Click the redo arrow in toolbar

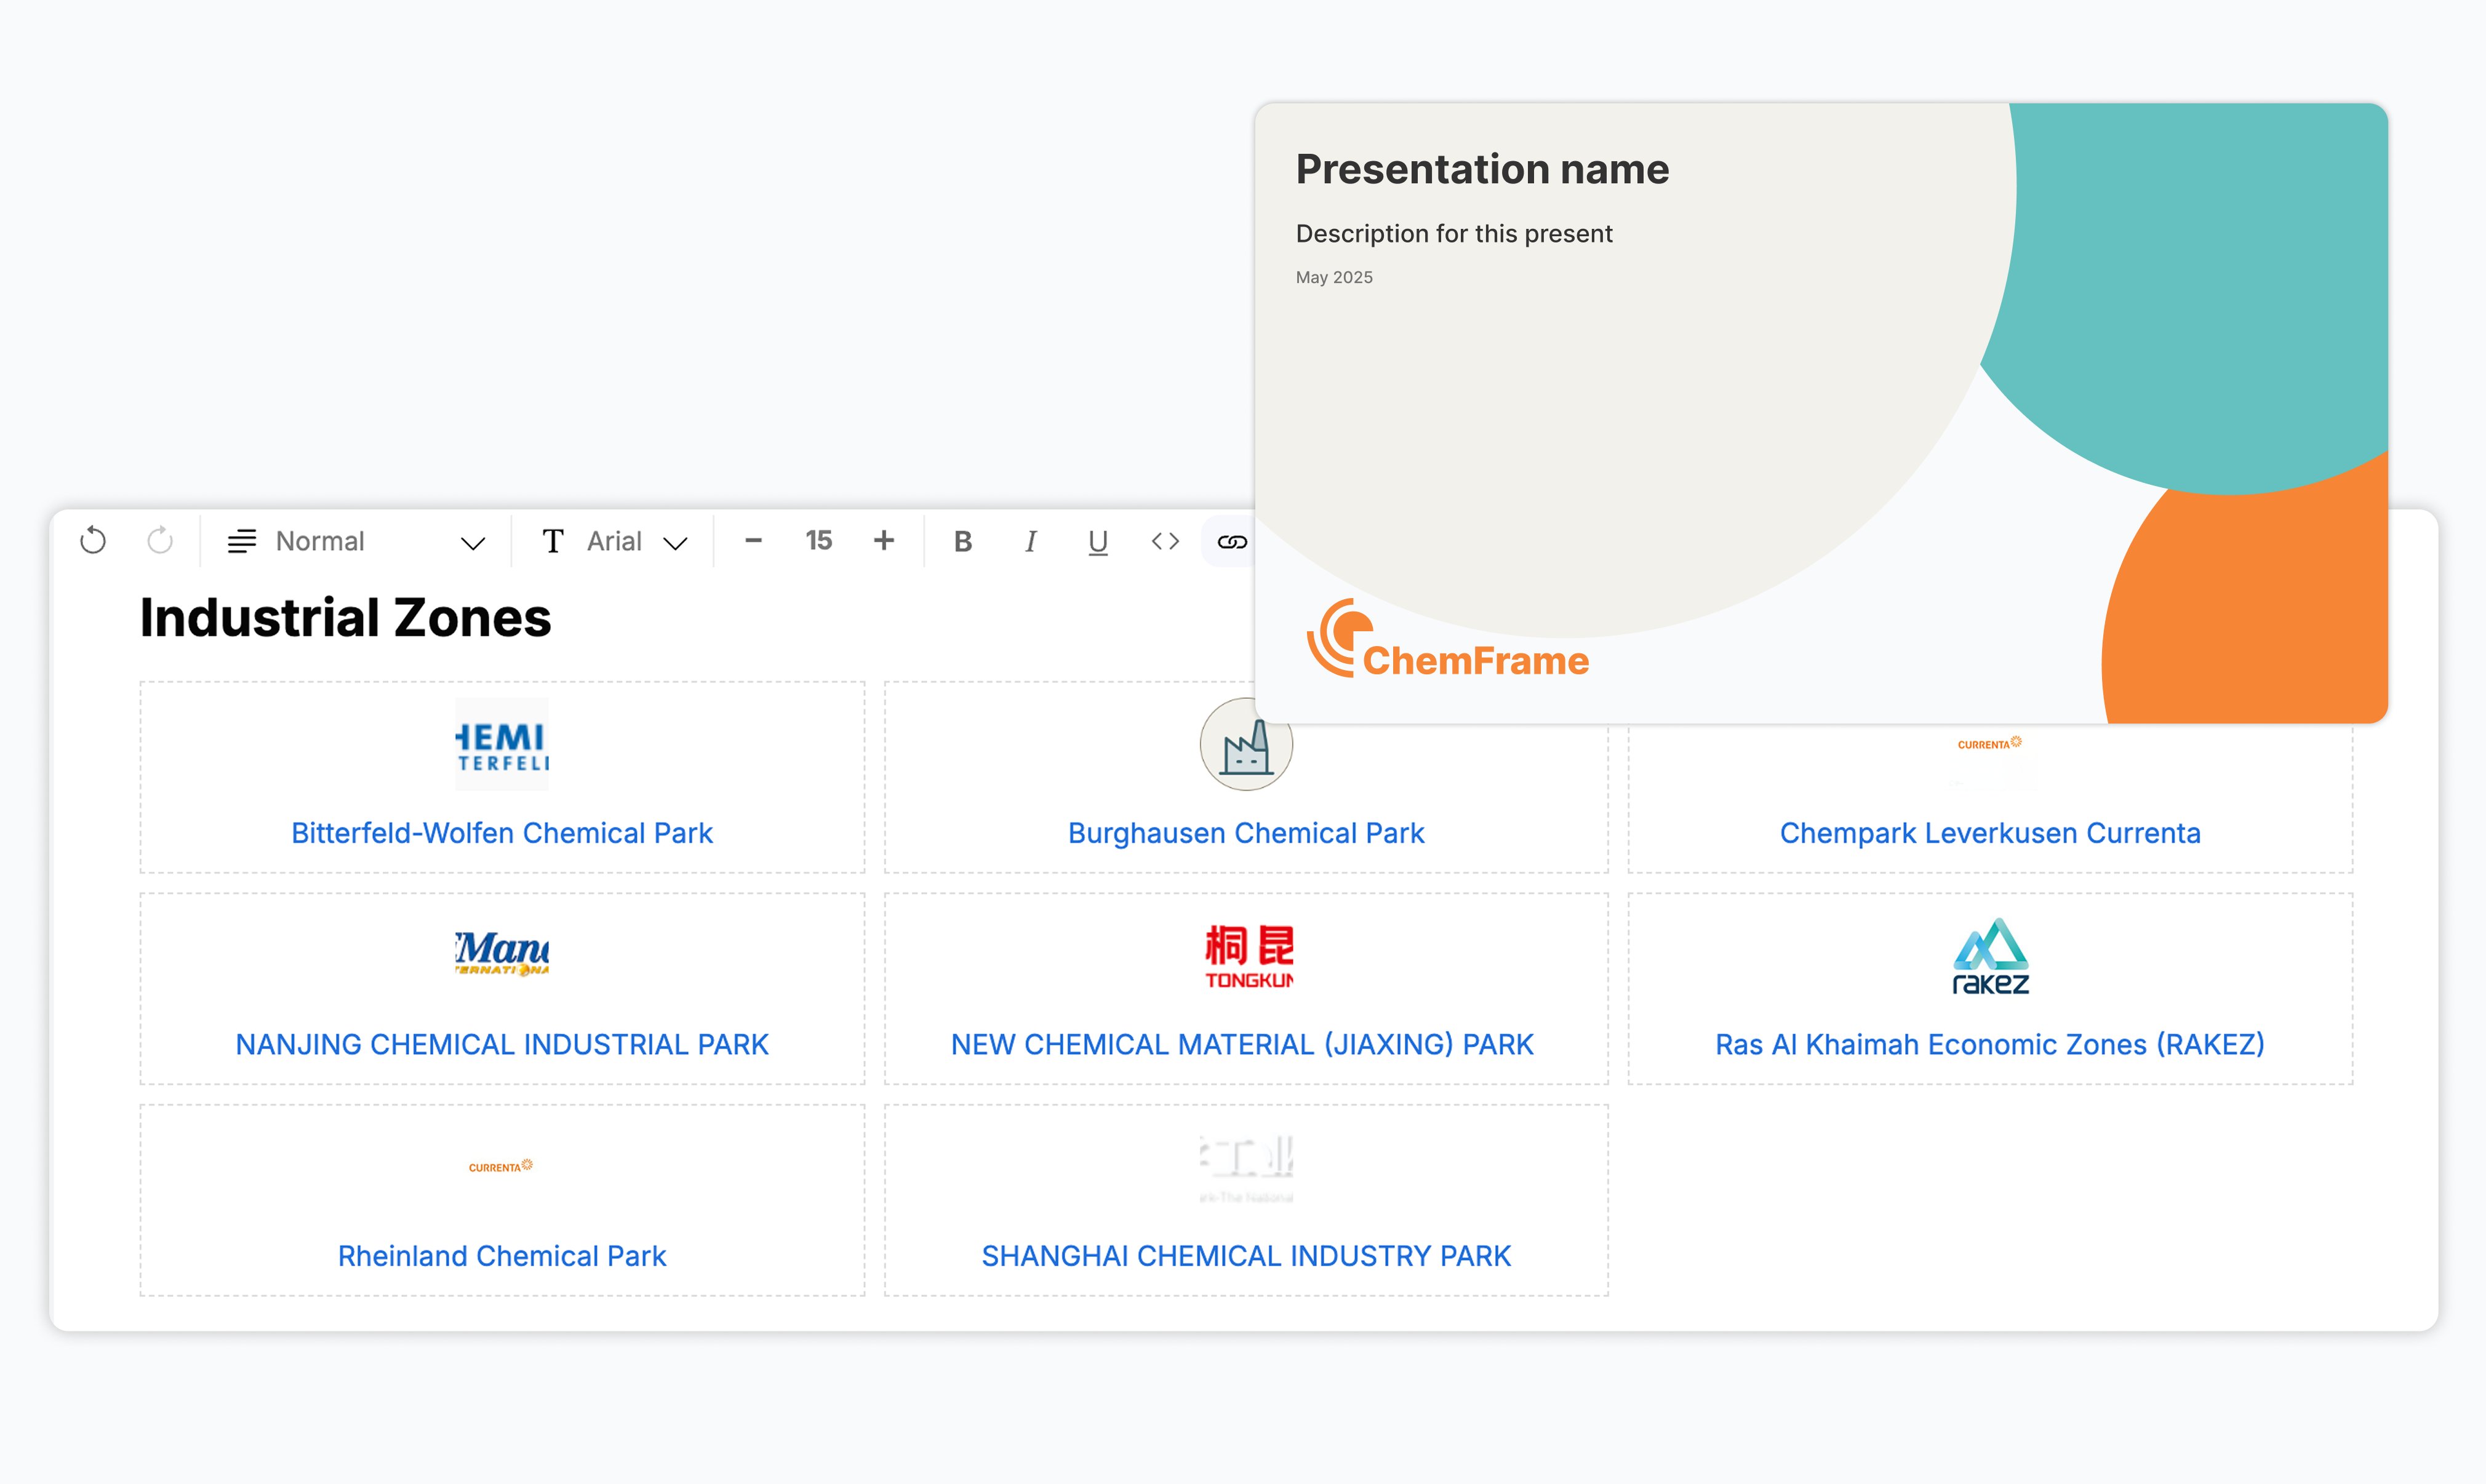coord(160,541)
